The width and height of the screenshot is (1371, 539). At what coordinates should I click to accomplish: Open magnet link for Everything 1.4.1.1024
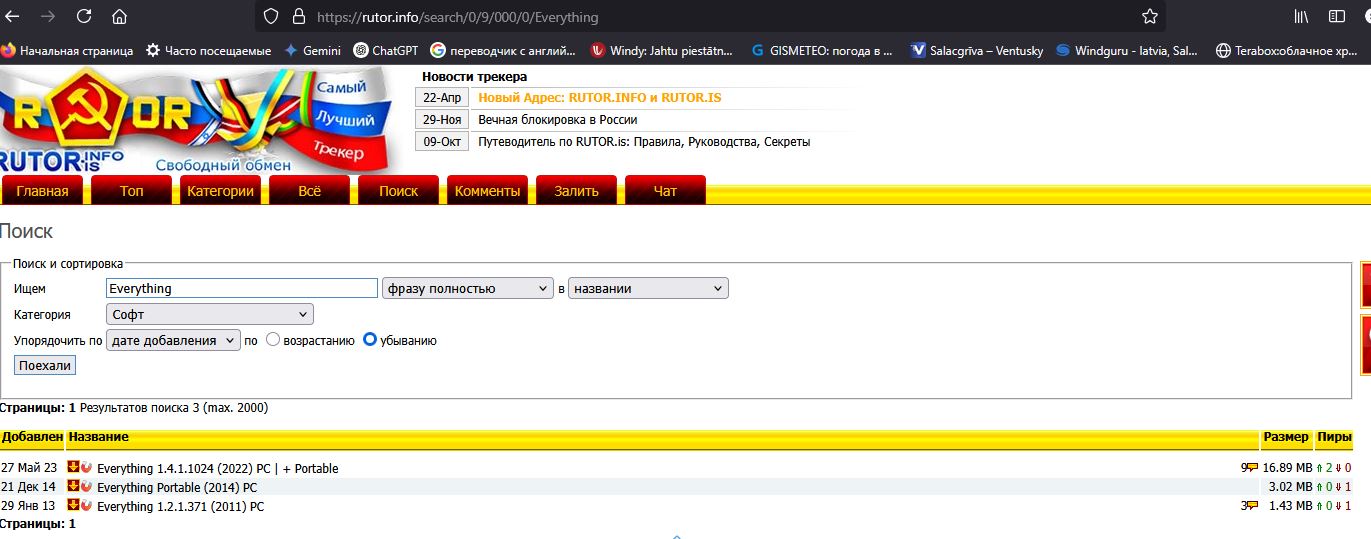[86, 467]
